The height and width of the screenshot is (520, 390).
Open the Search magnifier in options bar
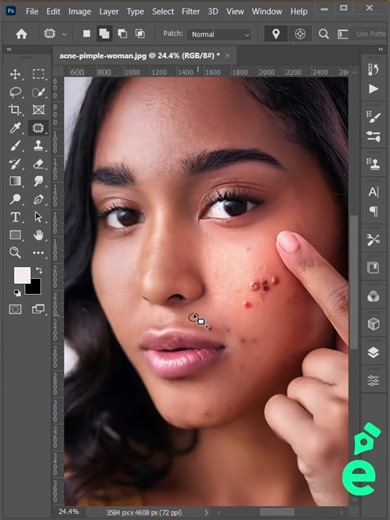323,34
